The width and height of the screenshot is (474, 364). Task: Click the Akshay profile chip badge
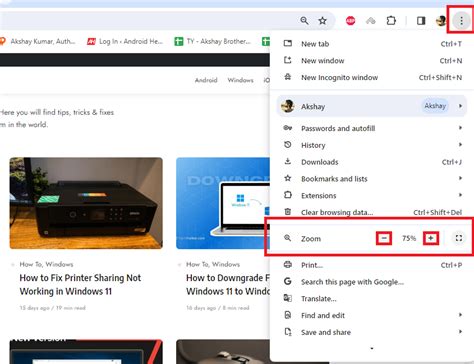(435, 106)
